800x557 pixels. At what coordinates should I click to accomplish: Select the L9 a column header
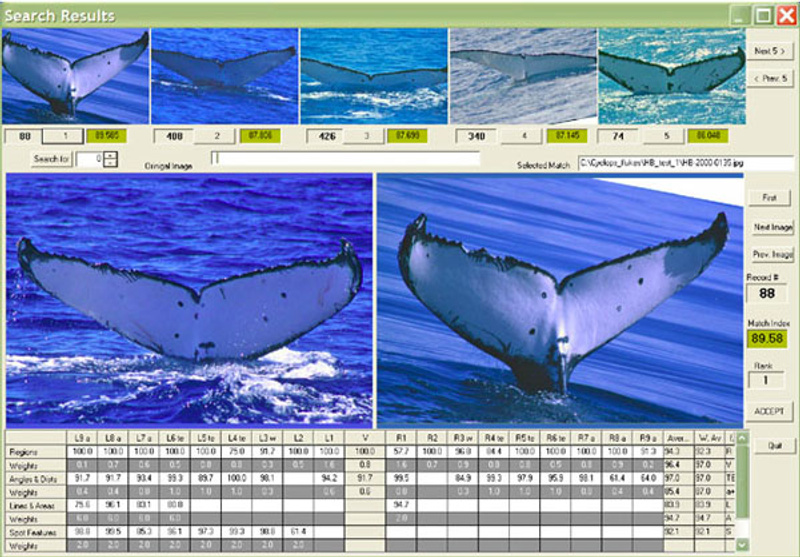point(82,438)
